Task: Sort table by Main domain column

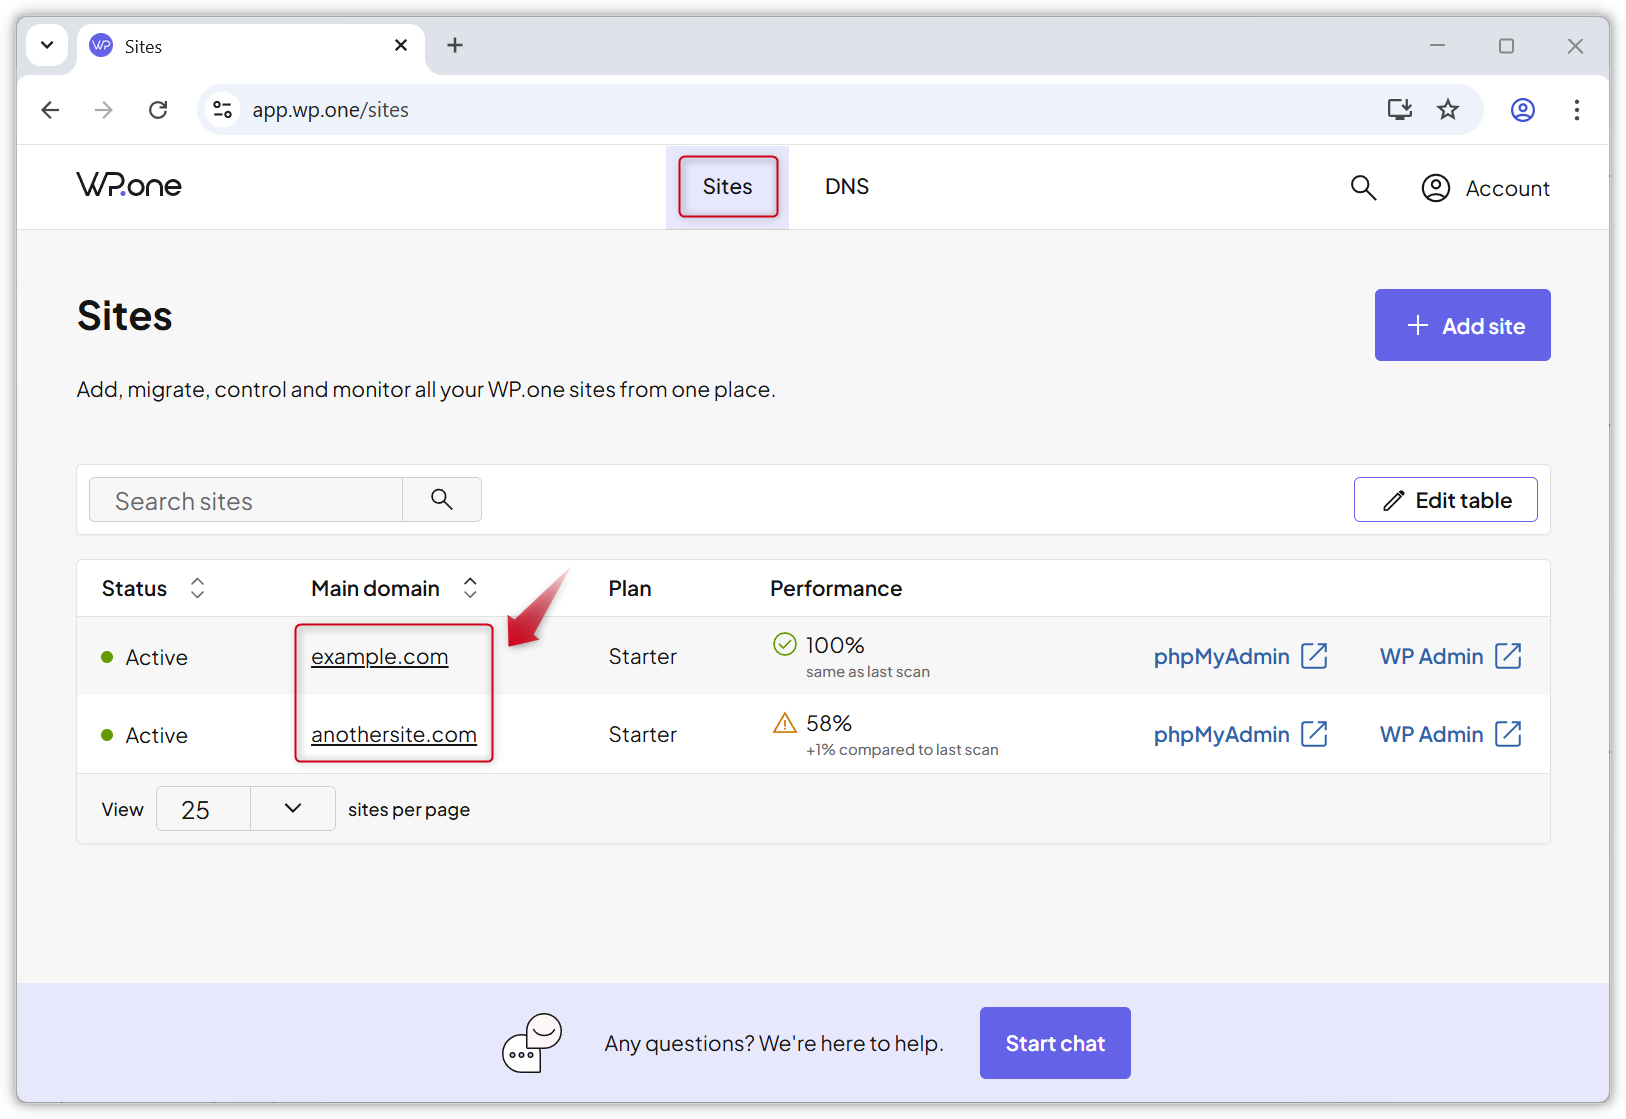Action: point(470,588)
